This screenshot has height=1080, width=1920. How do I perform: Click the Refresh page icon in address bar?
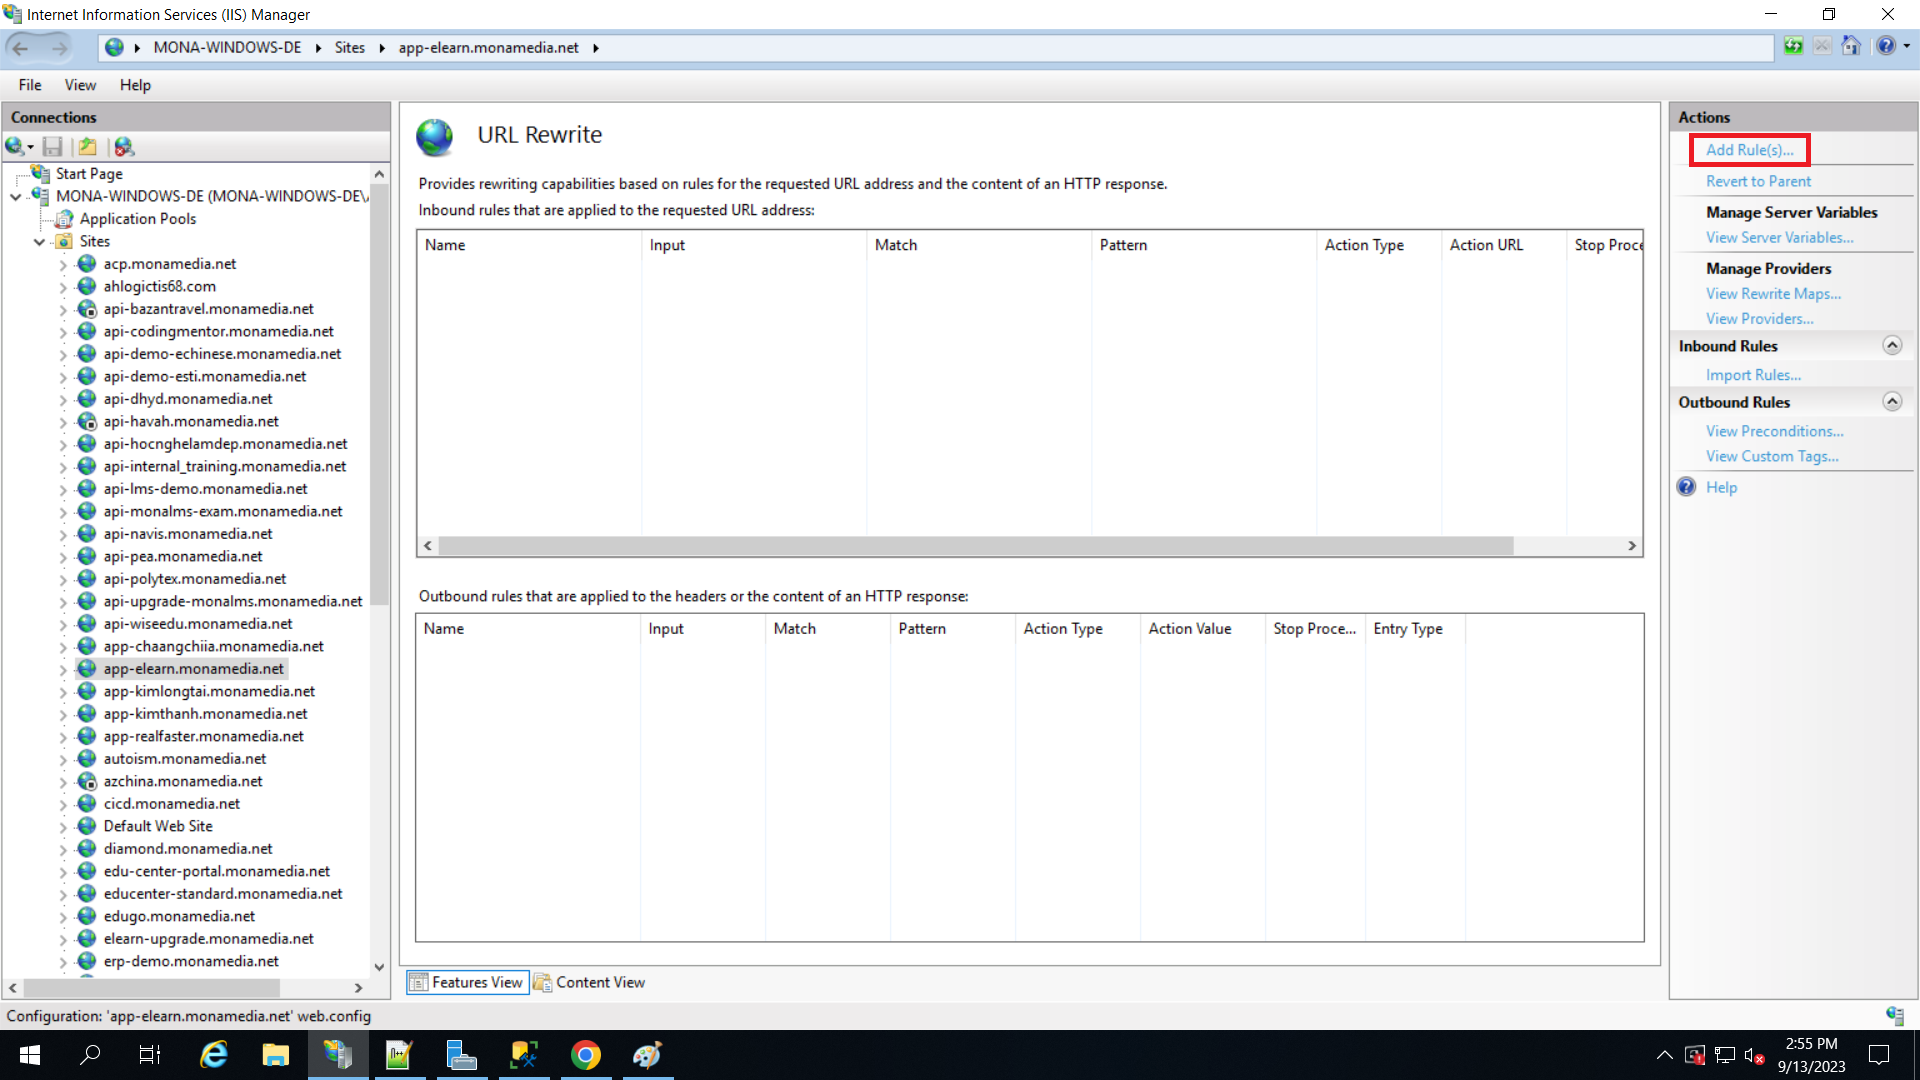(x=1794, y=46)
